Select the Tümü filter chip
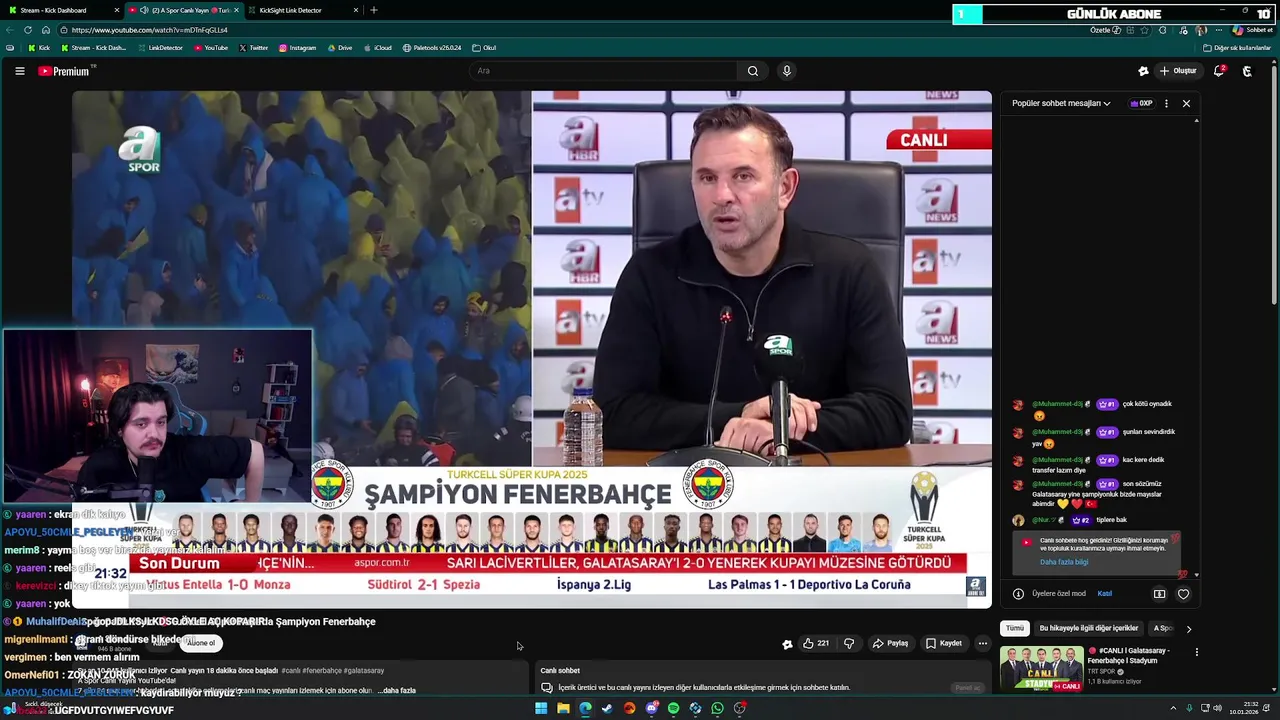 pos(1015,628)
